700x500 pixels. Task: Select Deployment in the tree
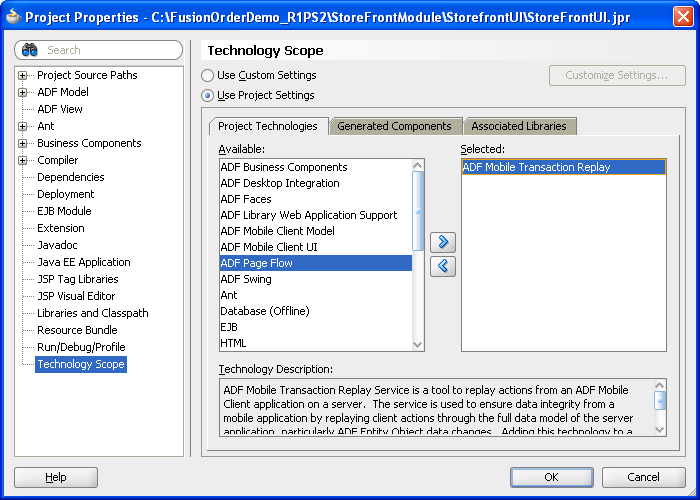66,194
